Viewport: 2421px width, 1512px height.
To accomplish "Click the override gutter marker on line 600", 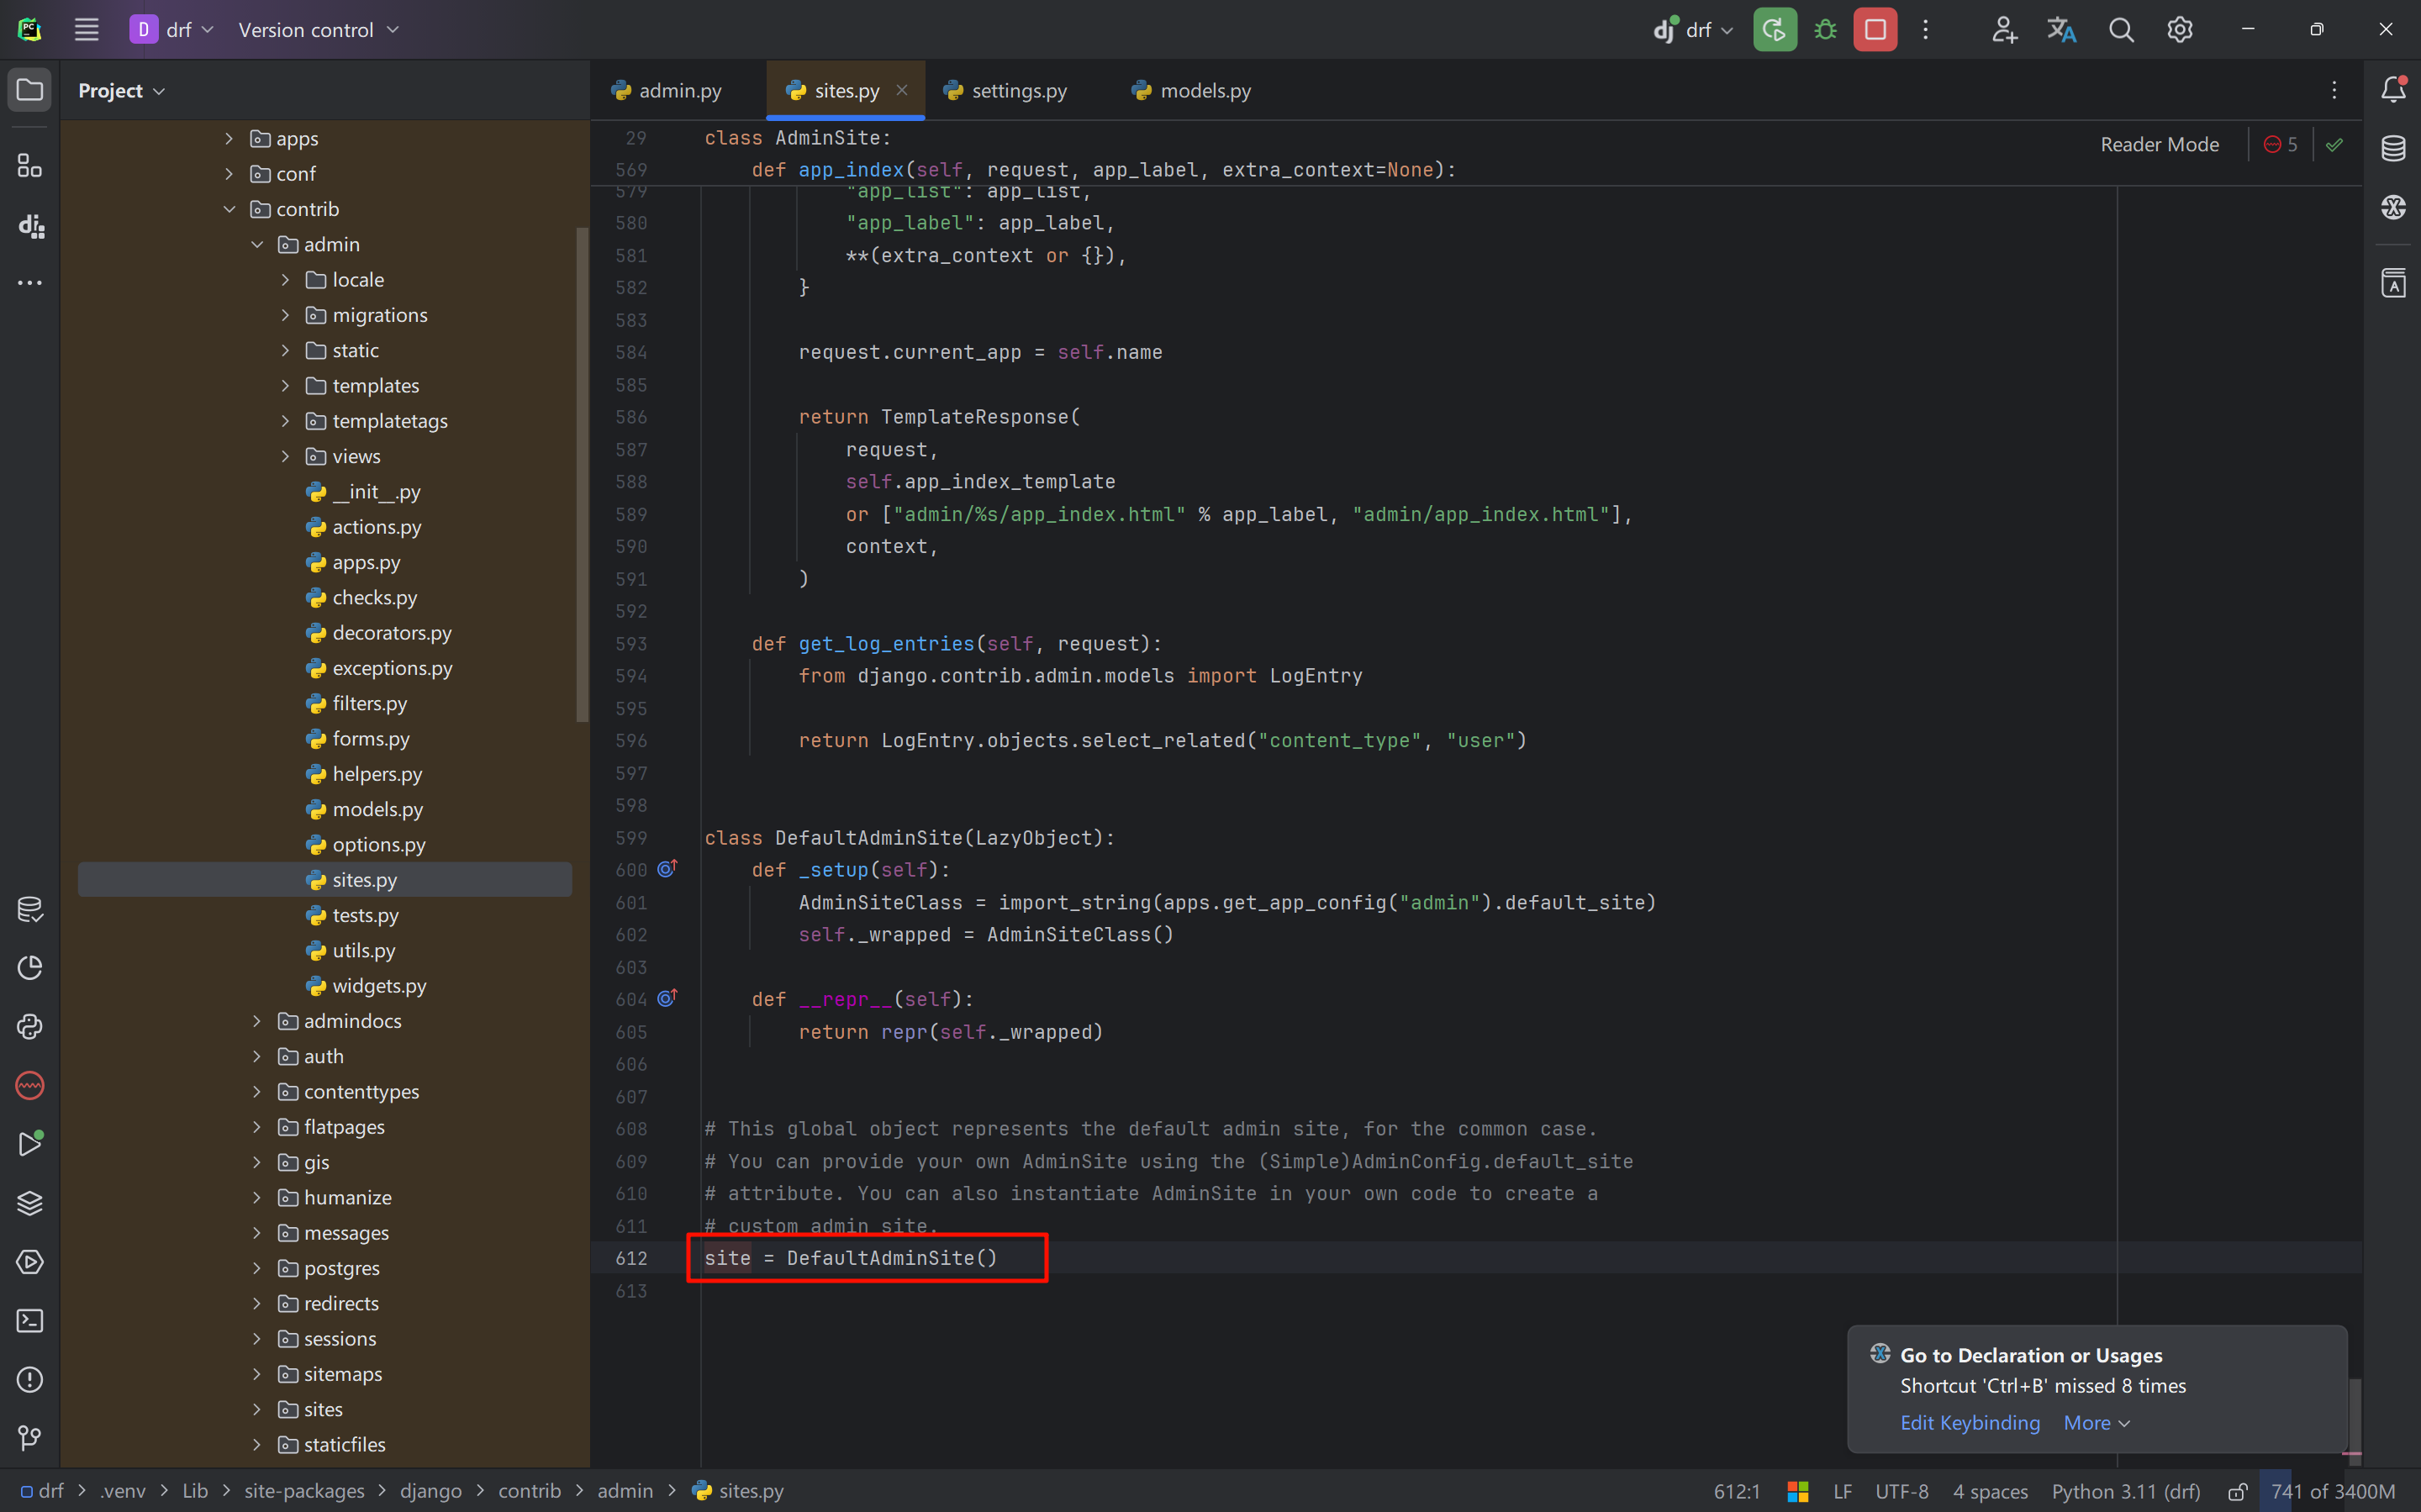I will point(667,869).
